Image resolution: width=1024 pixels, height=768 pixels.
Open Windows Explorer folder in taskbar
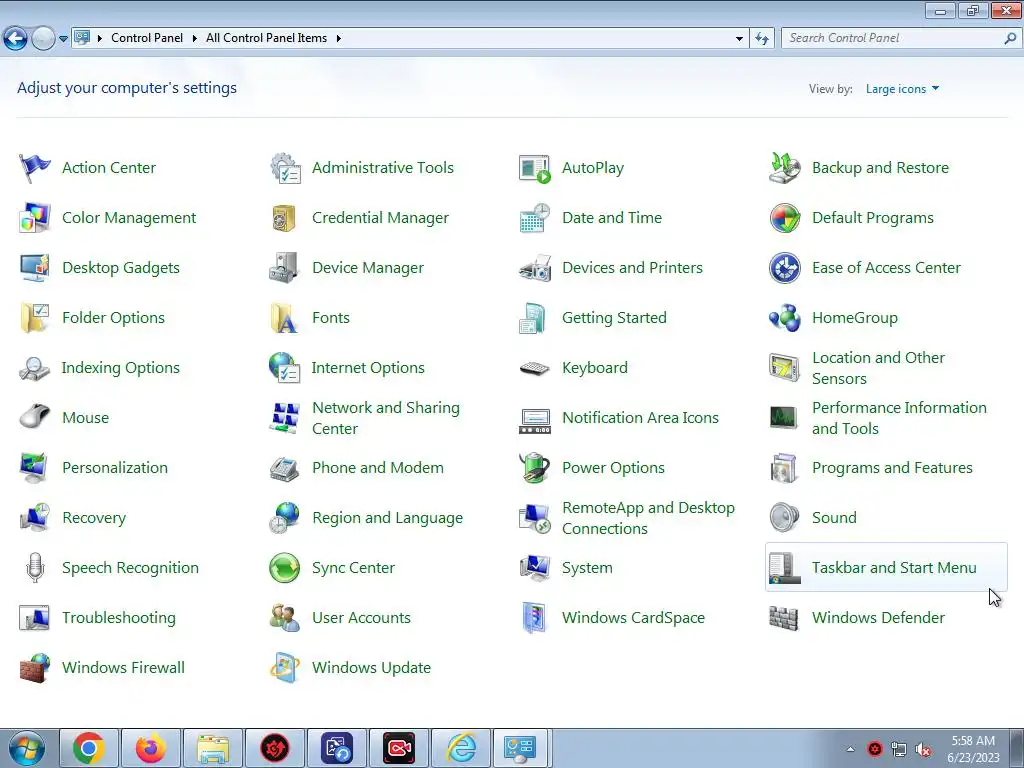point(213,748)
